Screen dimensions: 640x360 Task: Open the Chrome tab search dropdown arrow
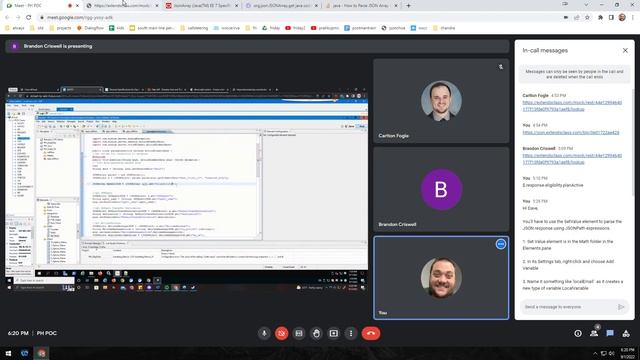(x=586, y=5)
